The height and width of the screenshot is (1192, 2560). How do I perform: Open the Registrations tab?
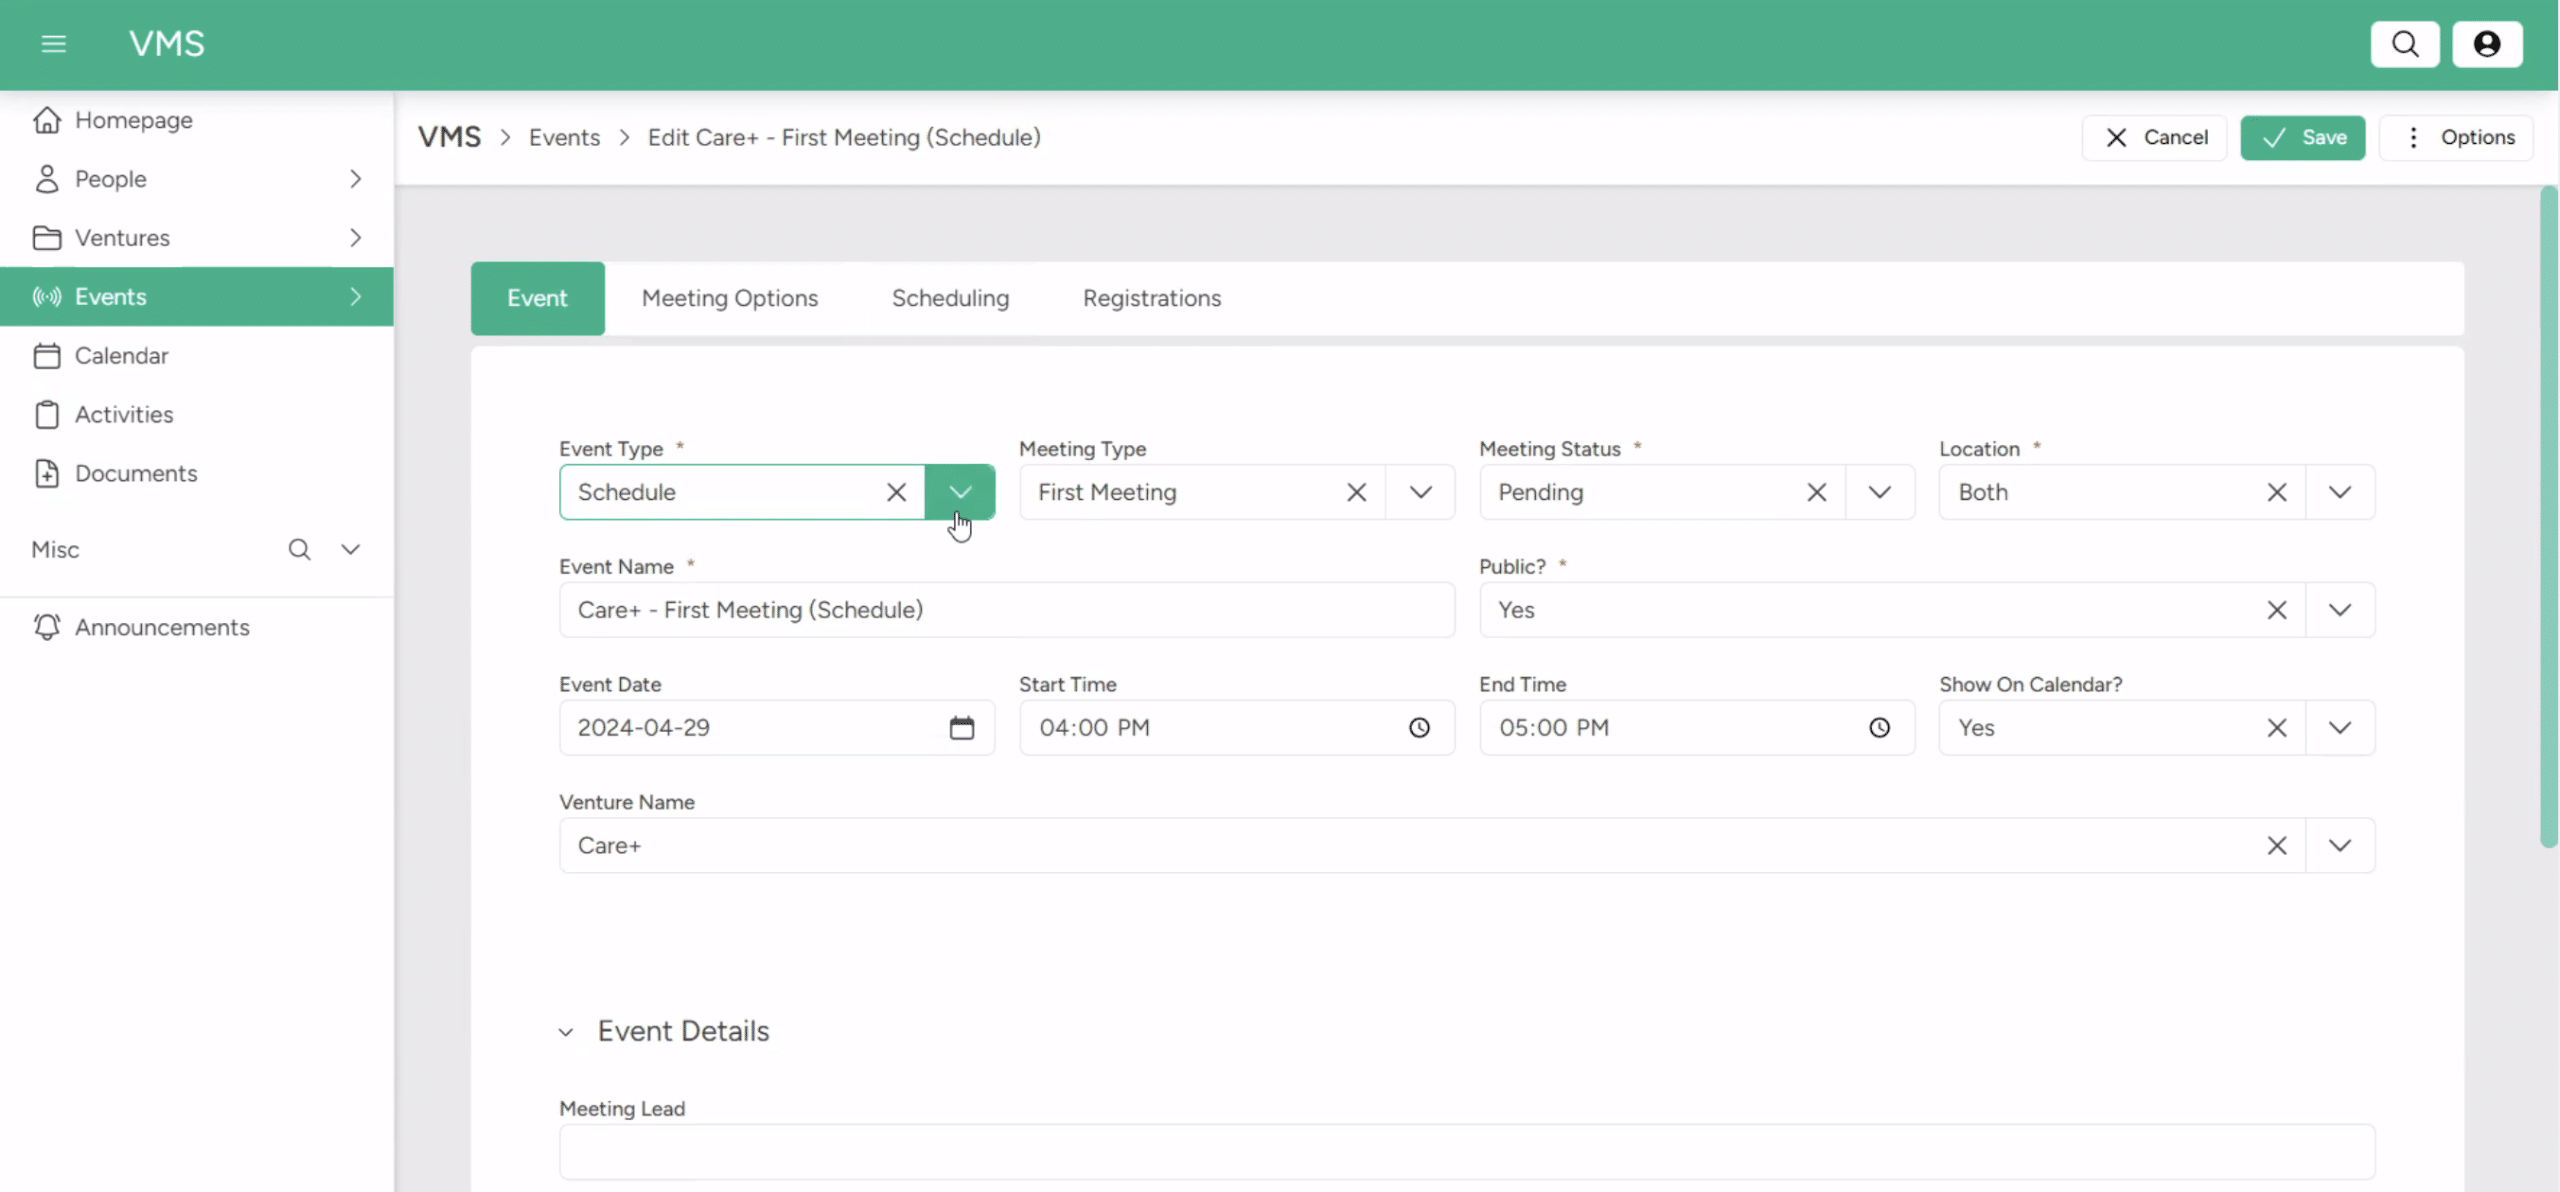tap(1151, 298)
